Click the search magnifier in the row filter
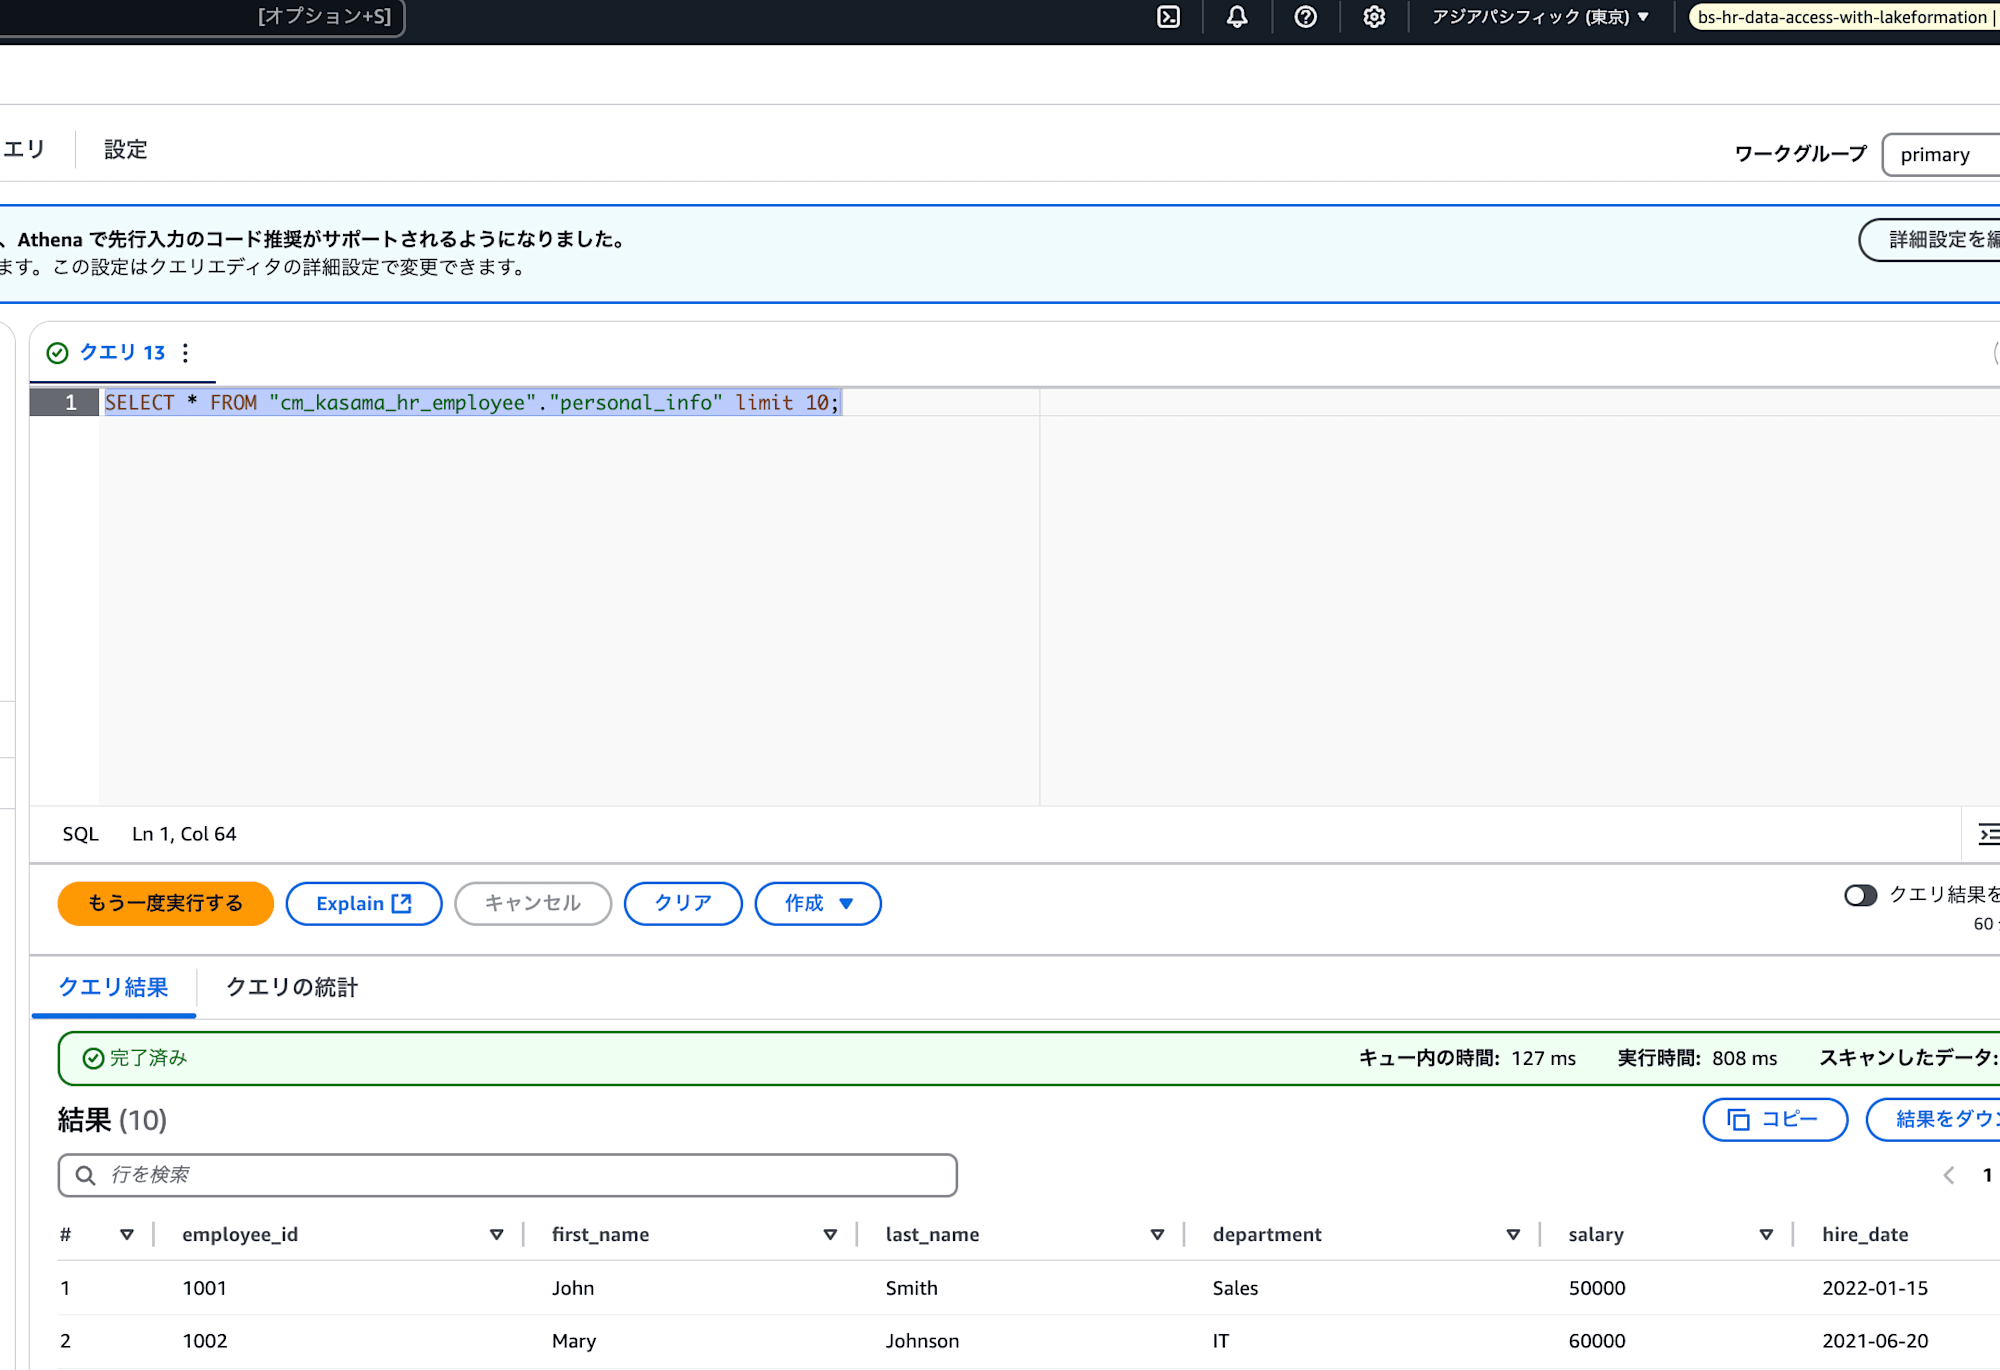The width and height of the screenshot is (2000, 1370). point(86,1175)
